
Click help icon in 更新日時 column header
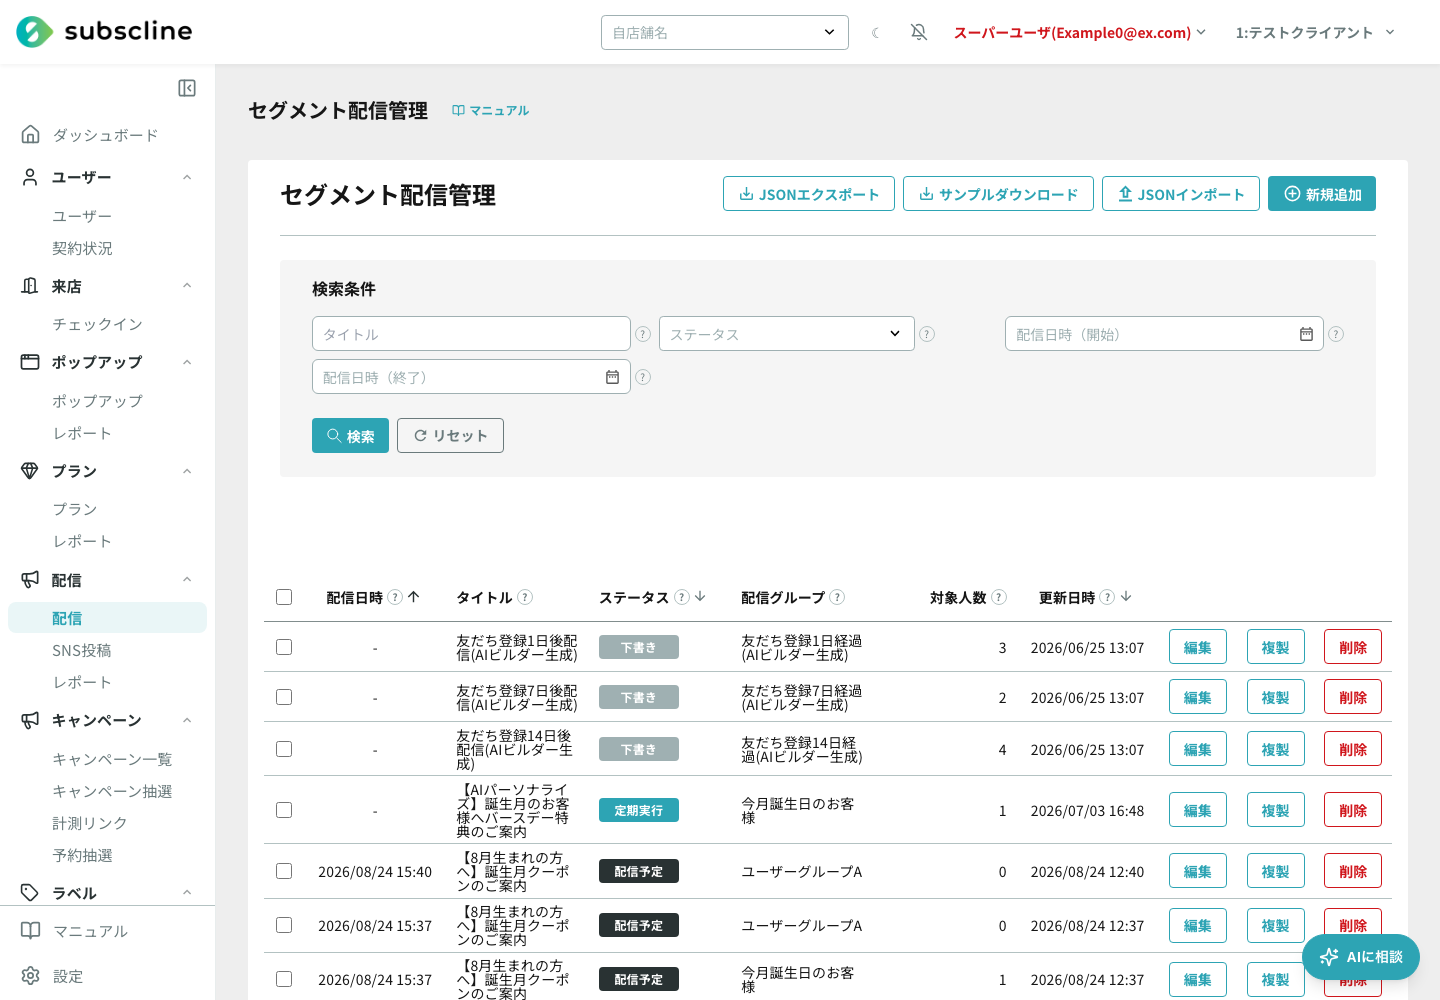point(1107,597)
